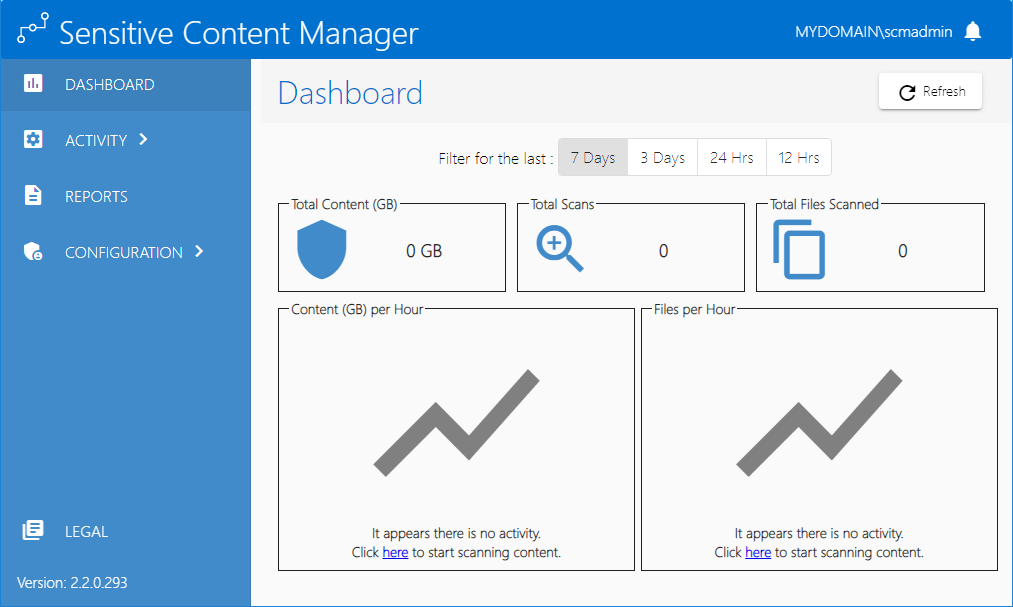The height and width of the screenshot is (607, 1013).
Task: Click the '0' value in Total Scans
Action: click(663, 251)
